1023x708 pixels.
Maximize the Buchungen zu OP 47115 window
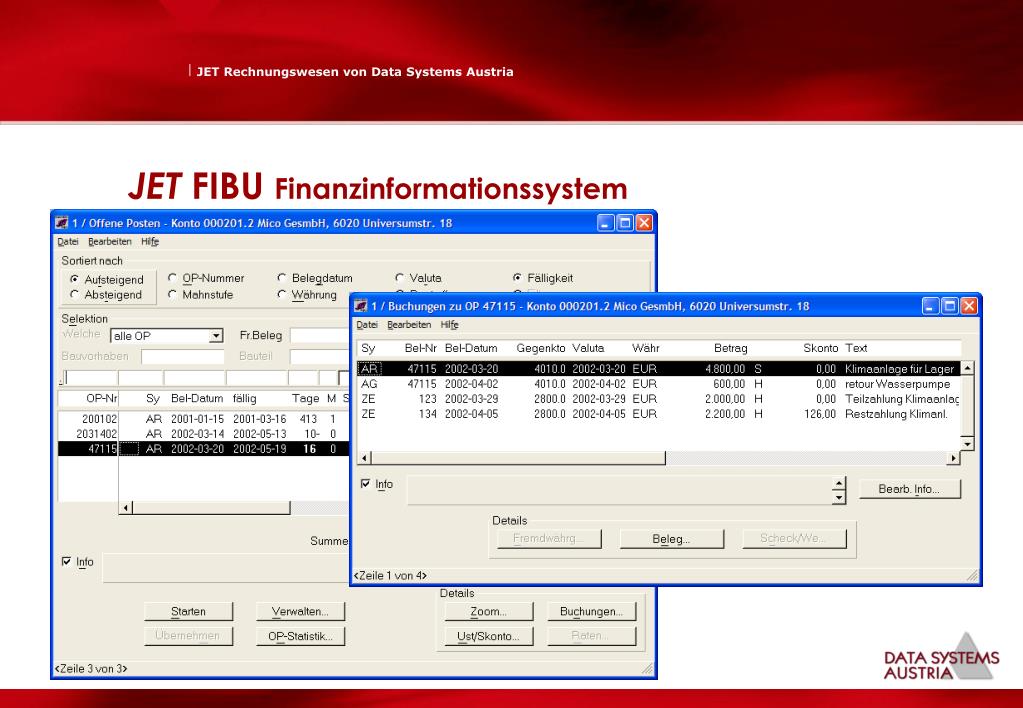[950, 306]
